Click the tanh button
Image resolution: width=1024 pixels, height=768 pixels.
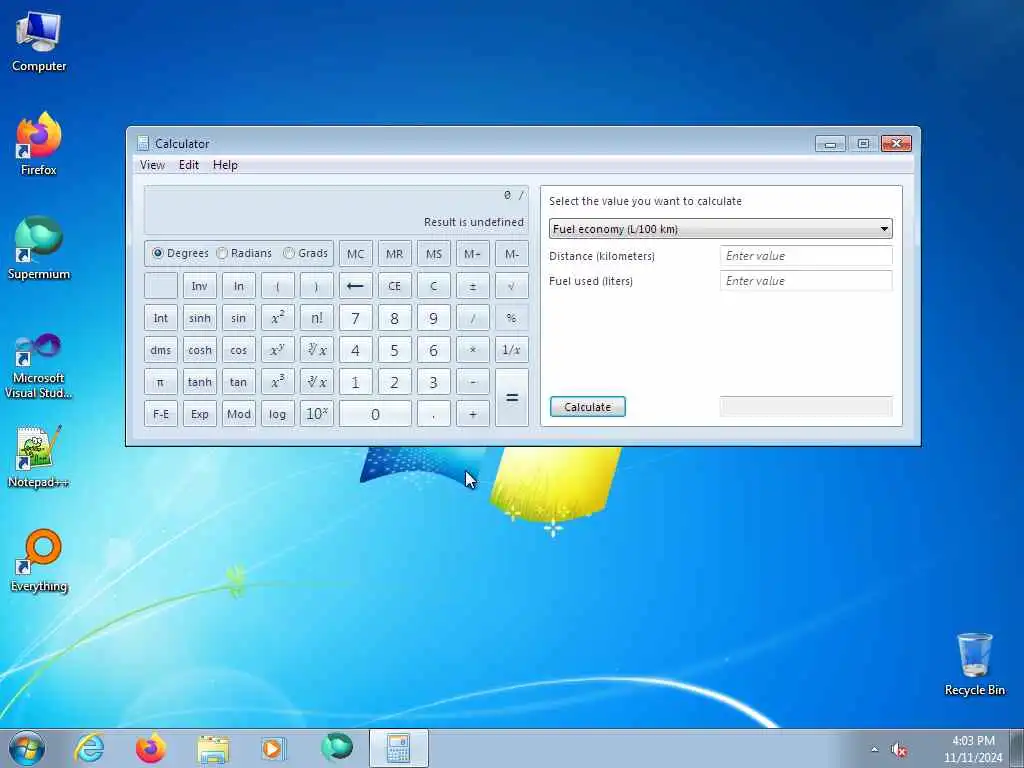coord(200,382)
